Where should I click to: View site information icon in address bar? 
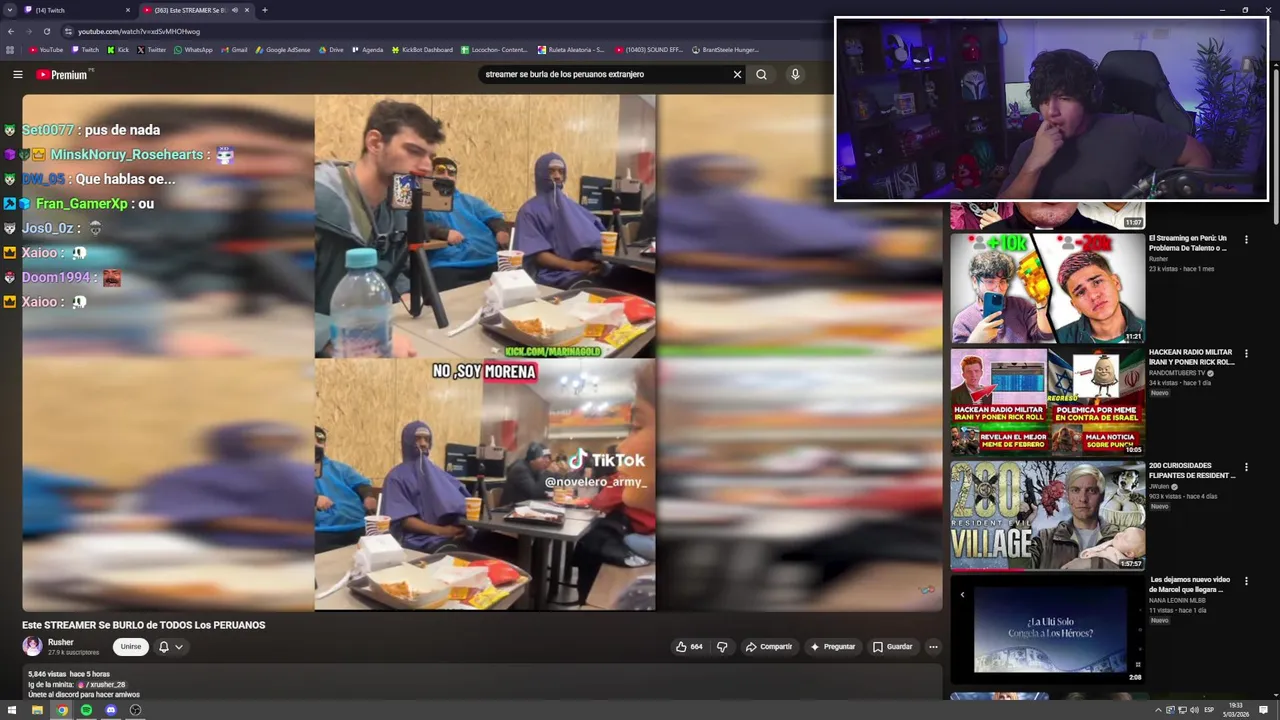tap(68, 31)
